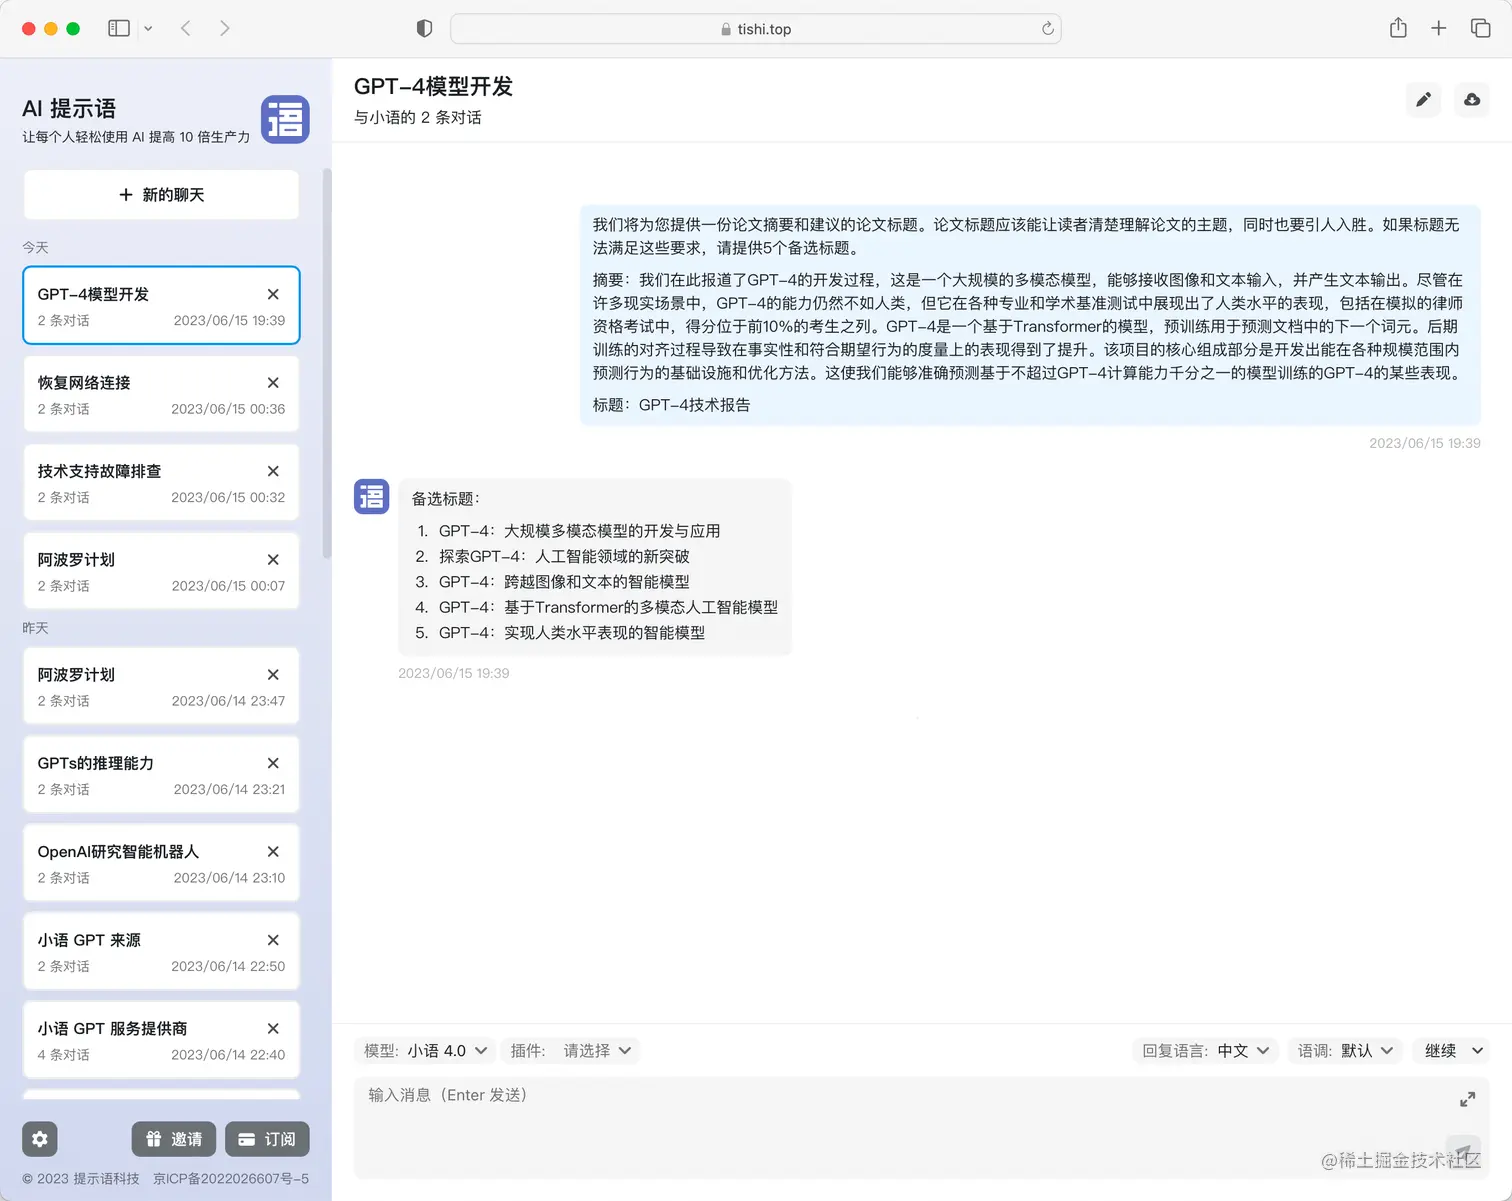The image size is (1512, 1201).
Task: Delete the 阿波罗计划 chat from 23:47
Action: pyautogui.click(x=273, y=675)
